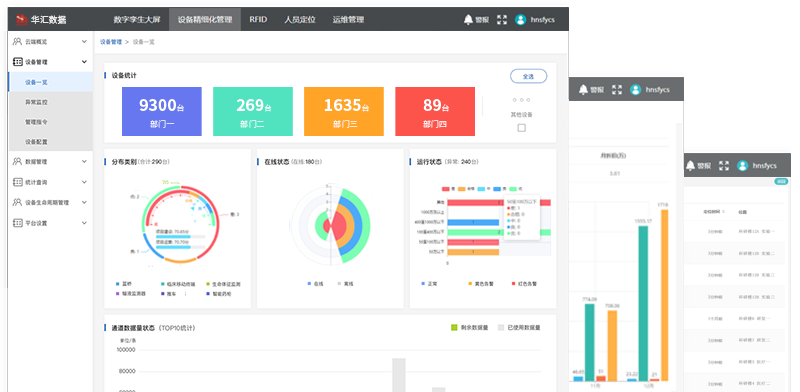Toggle fullscreen mode icon in header
Image resolution: width=800 pixels, height=392 pixels.
click(502, 20)
